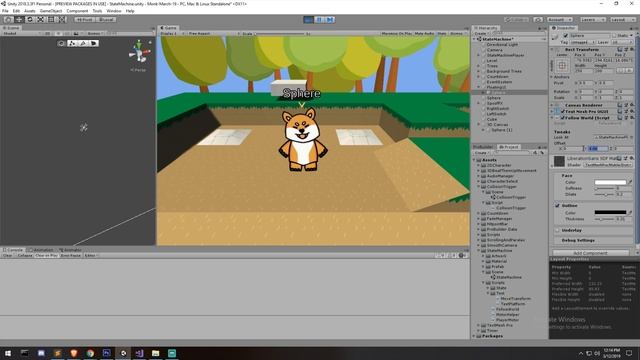Viewport: 640px width, 360px height.
Task: Adjust the Face Dilate slider
Action: click(604, 194)
